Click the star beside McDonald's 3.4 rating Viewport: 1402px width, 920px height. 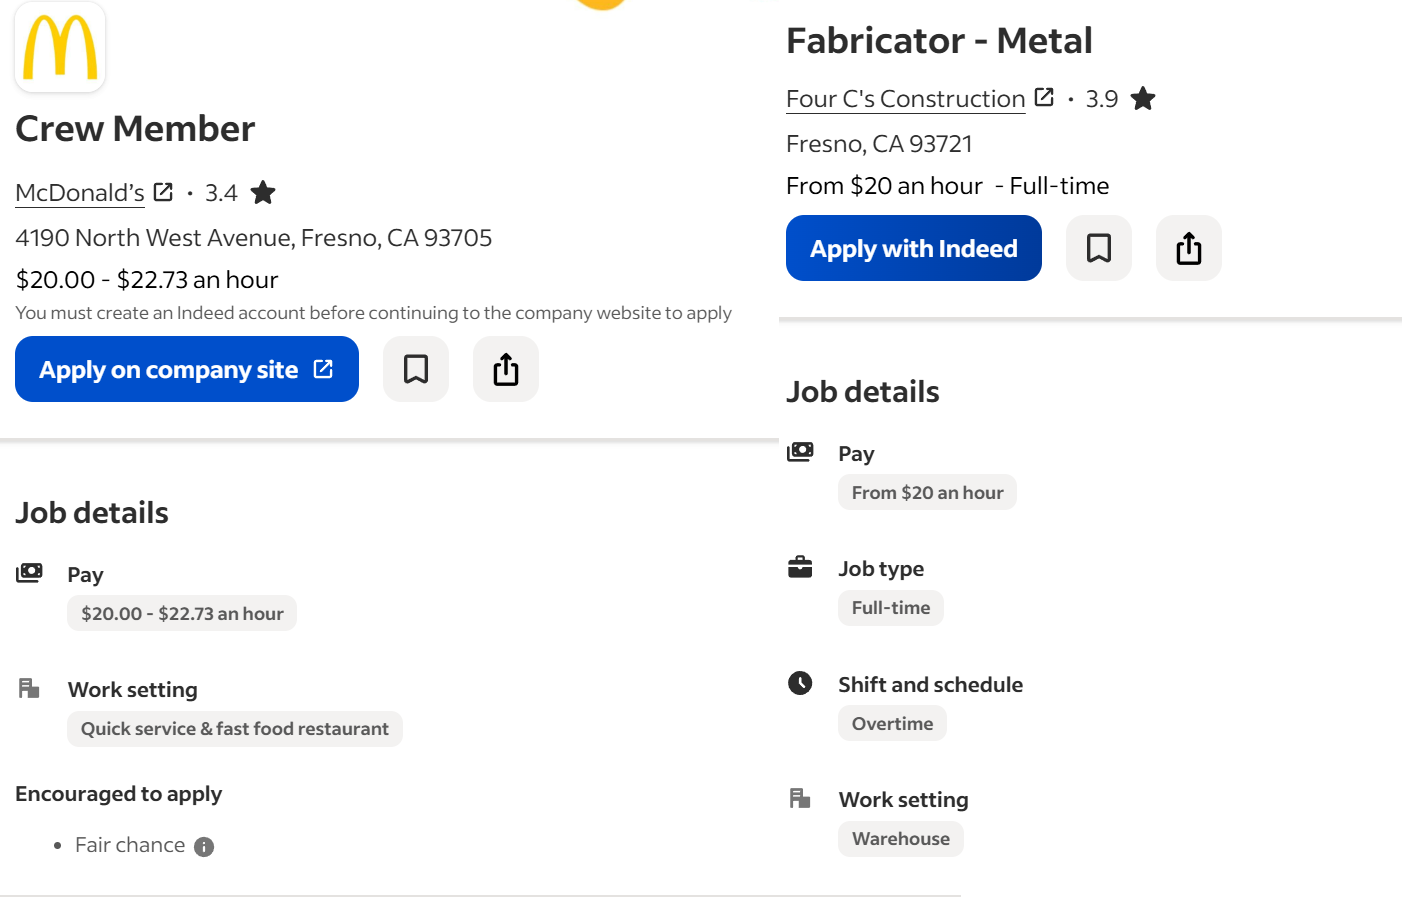click(x=263, y=192)
